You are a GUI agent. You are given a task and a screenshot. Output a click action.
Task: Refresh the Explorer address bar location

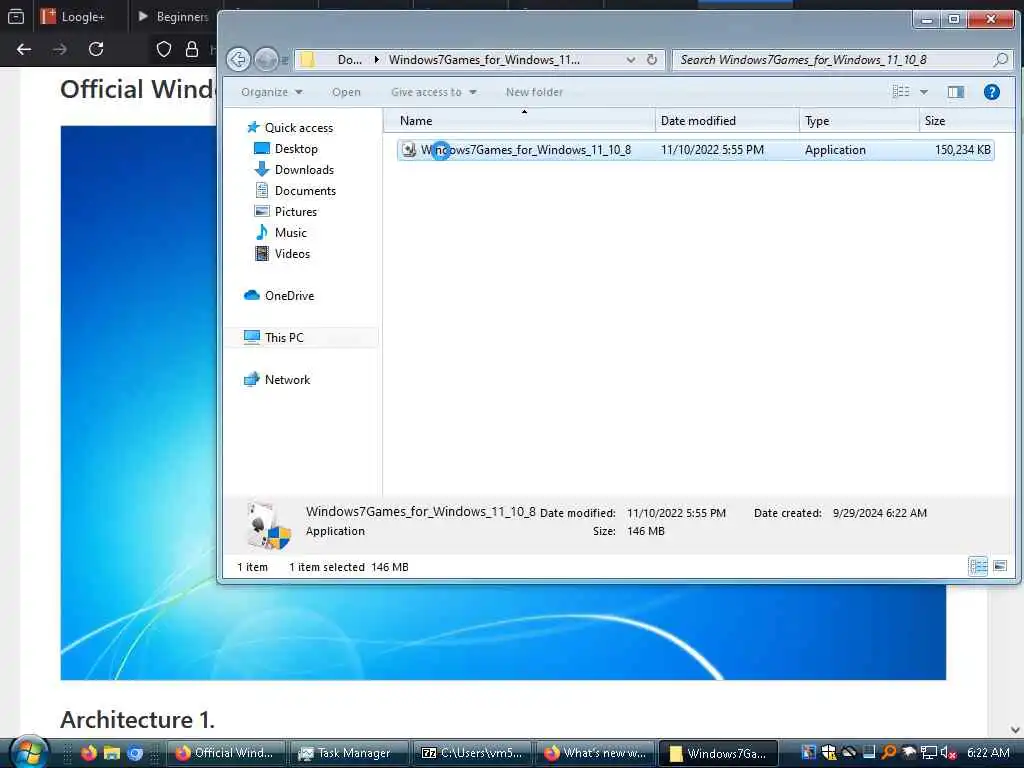[x=652, y=59]
